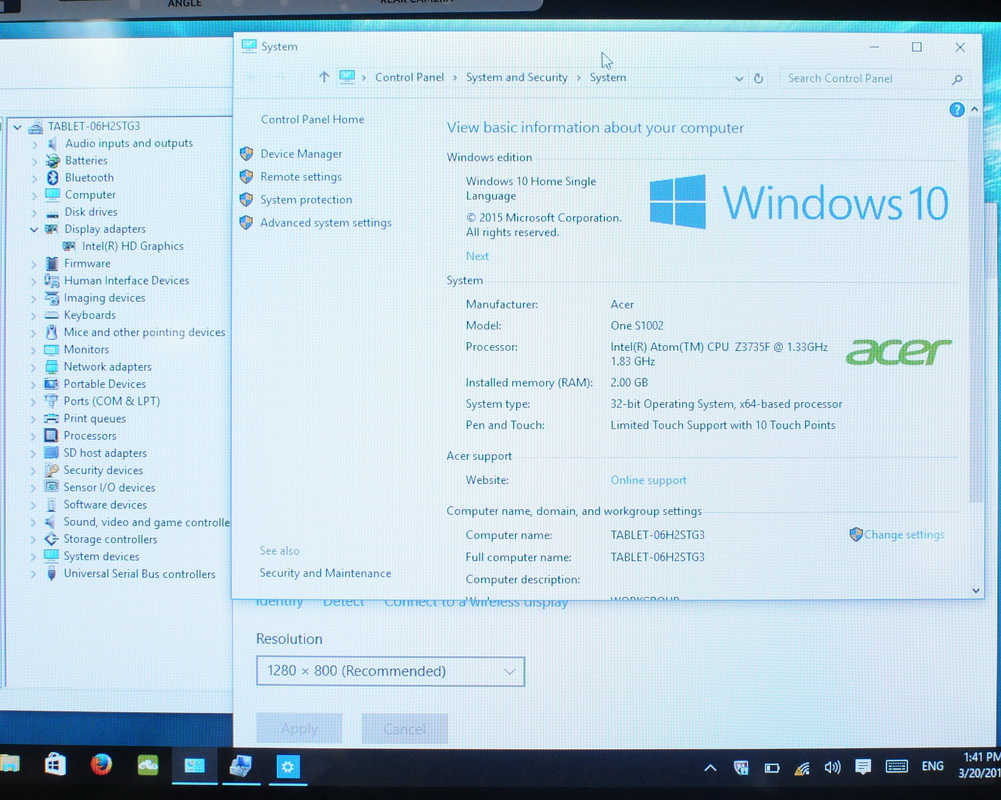Click the Network adapters icon
Screen dimensions: 1001x800
52,366
